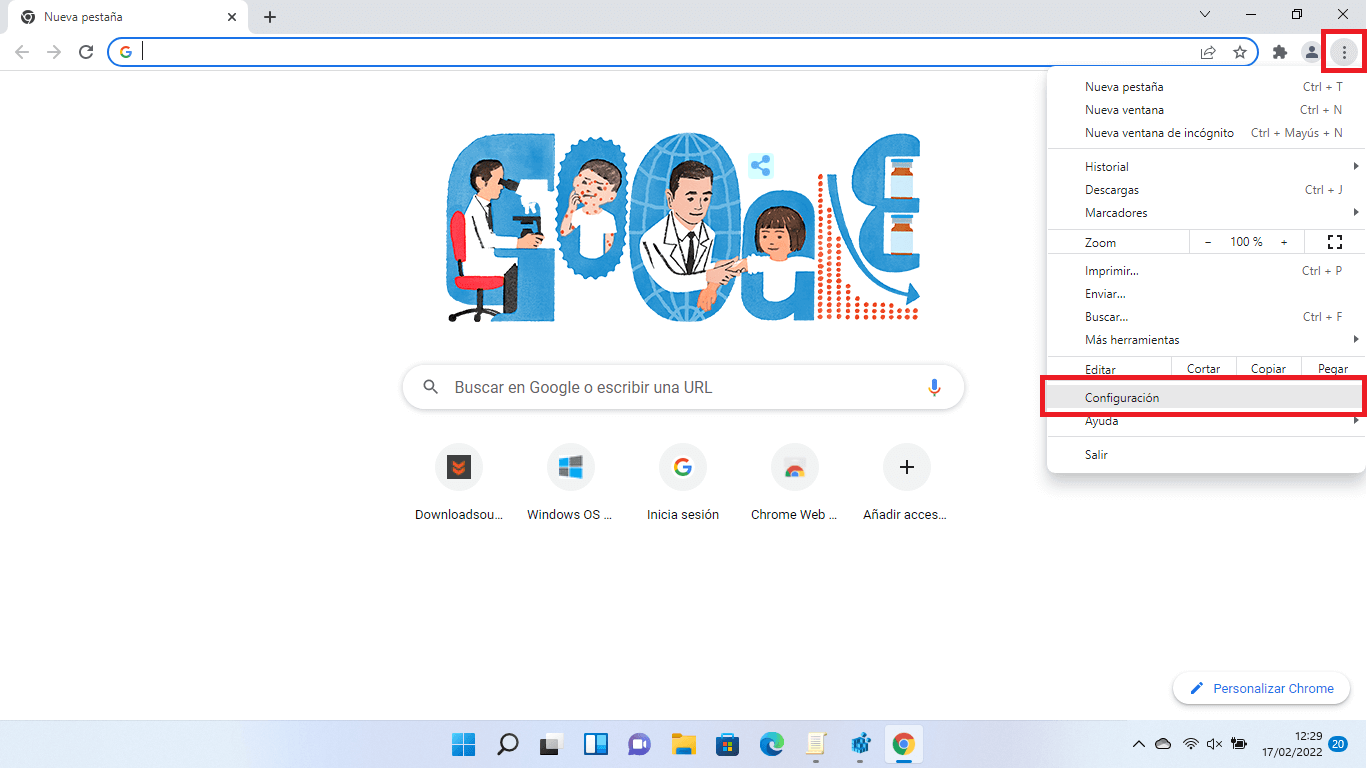Enter fullscreen from the Zoom row
1367x769 pixels.
pyautogui.click(x=1334, y=242)
